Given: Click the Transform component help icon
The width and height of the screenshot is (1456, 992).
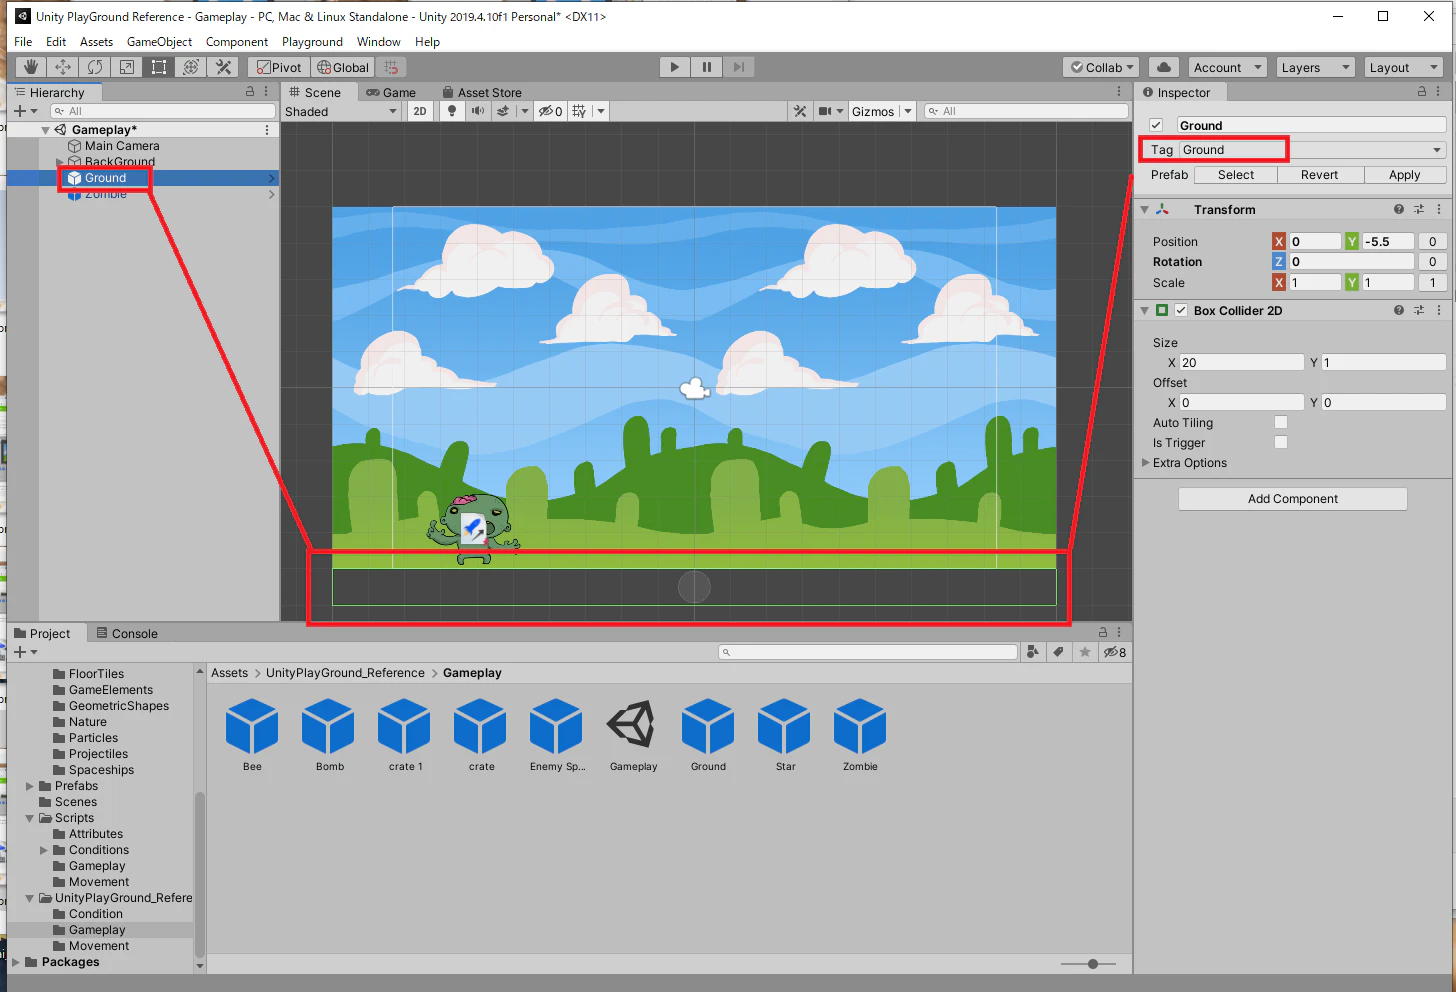Looking at the screenshot, I should 1399,210.
